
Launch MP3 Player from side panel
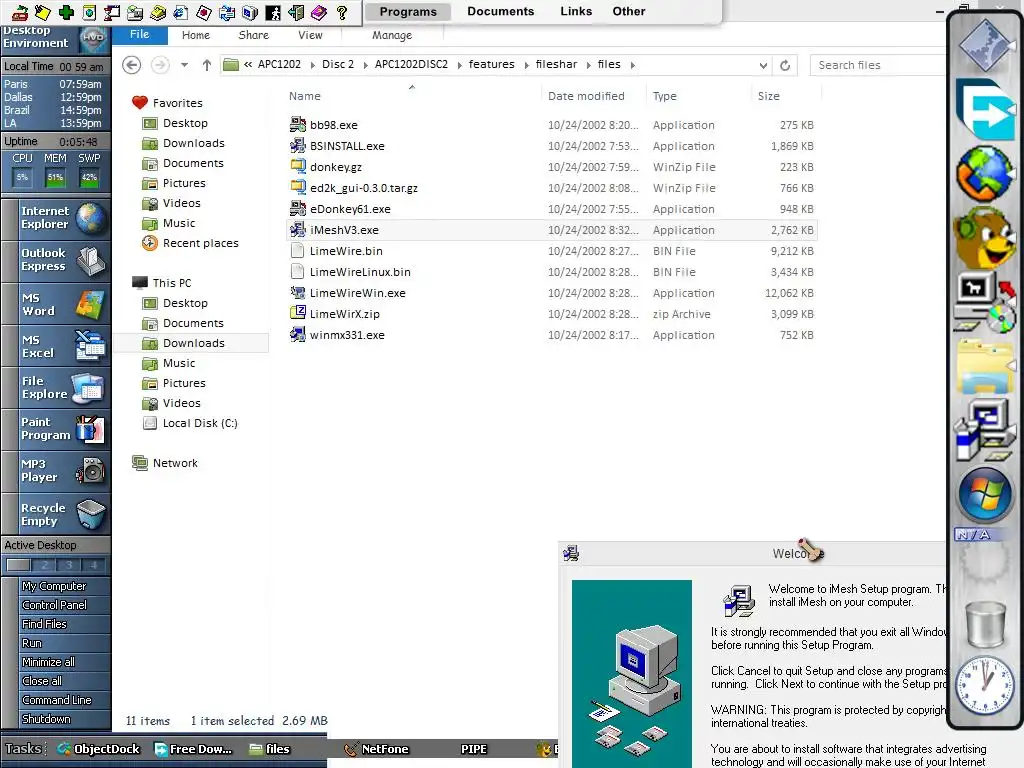[x=56, y=470]
